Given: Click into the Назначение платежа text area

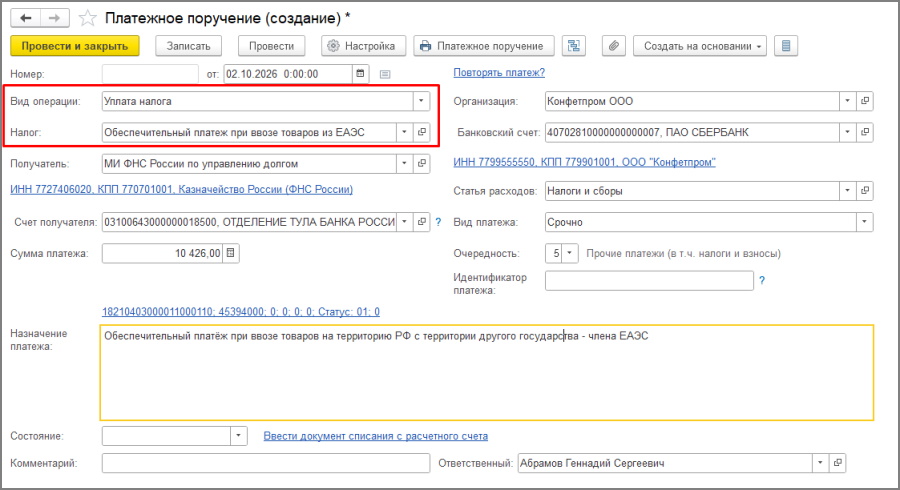Looking at the screenshot, I should pos(487,373).
